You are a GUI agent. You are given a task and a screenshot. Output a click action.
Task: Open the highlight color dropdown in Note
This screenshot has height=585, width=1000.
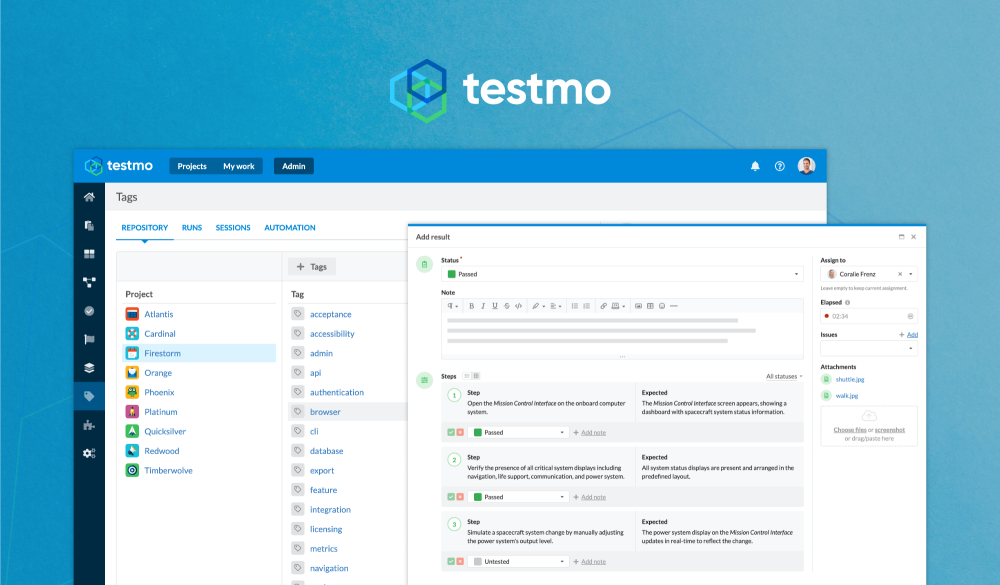coord(538,306)
